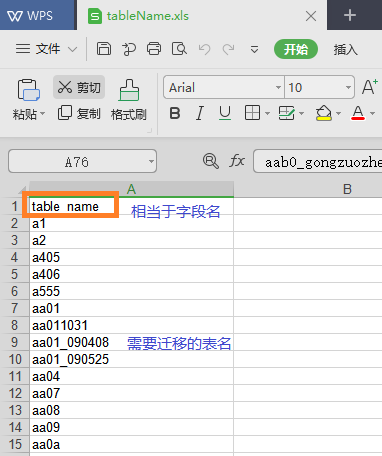Expand the borders dropdown arrow
This screenshot has height=456, width=382.
[x=267, y=114]
